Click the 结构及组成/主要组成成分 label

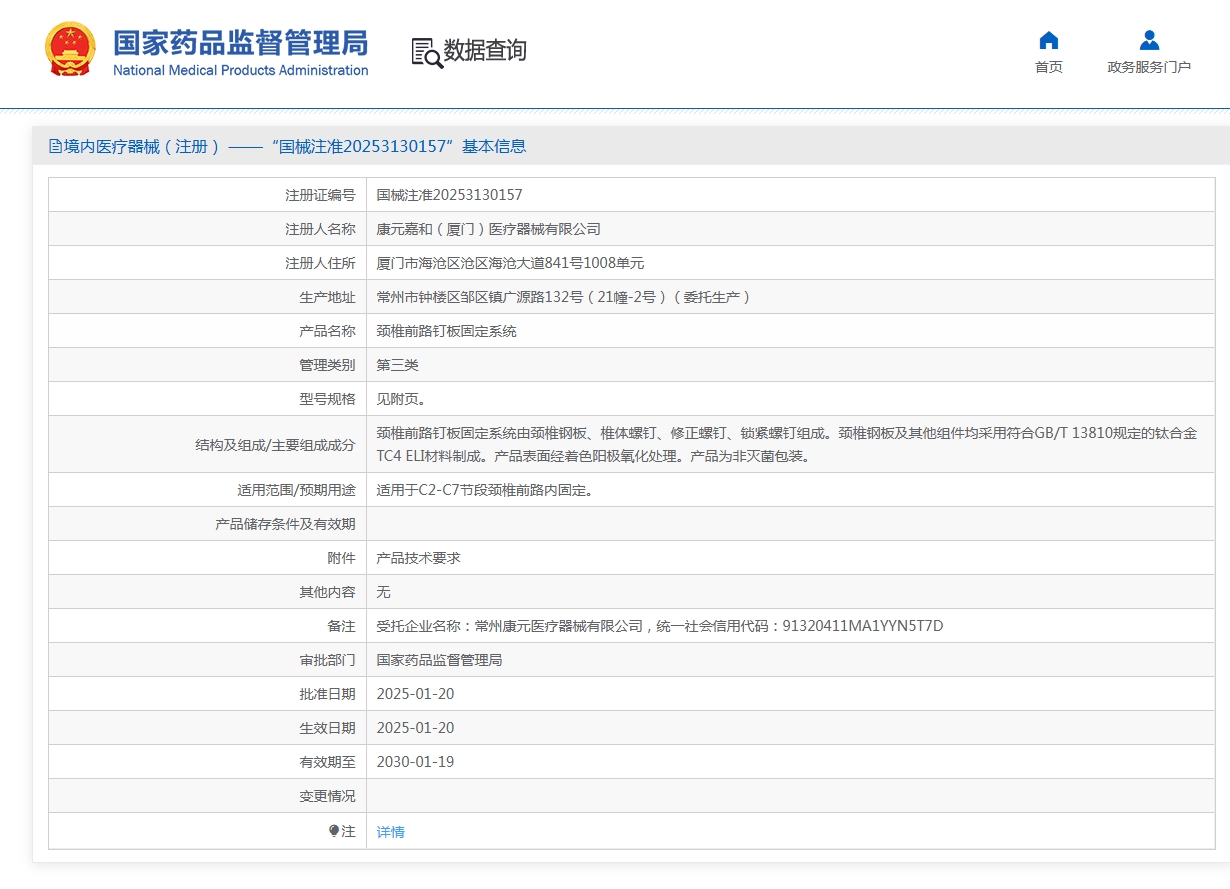[275, 445]
